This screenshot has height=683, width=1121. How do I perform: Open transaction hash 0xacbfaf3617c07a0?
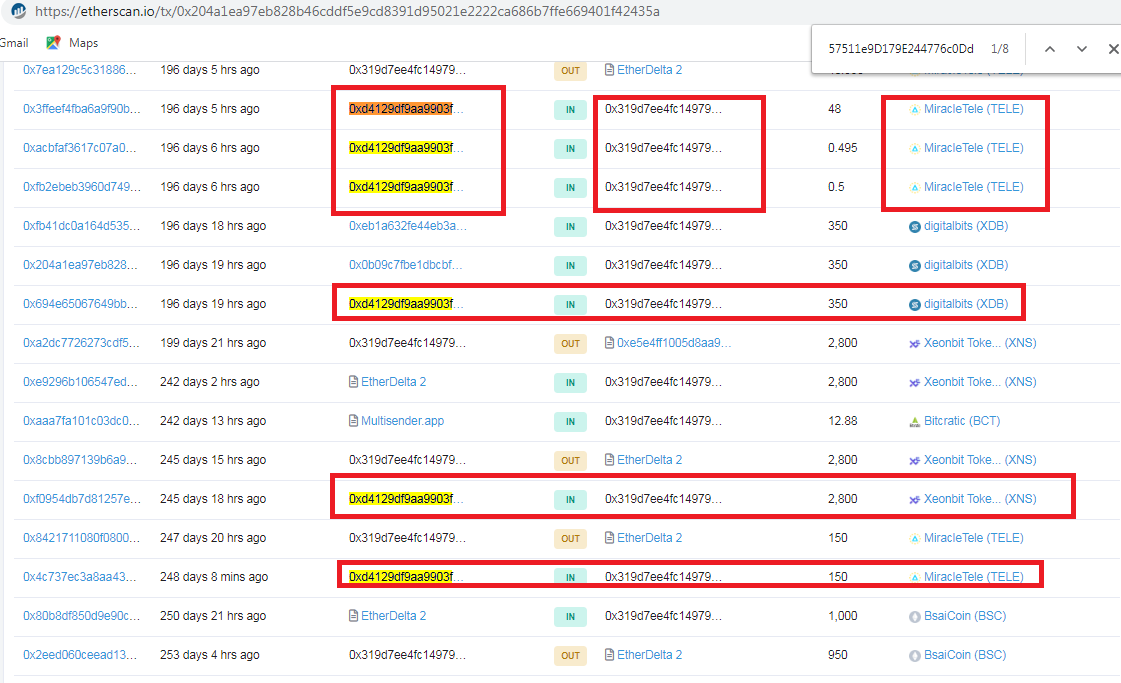click(79, 148)
